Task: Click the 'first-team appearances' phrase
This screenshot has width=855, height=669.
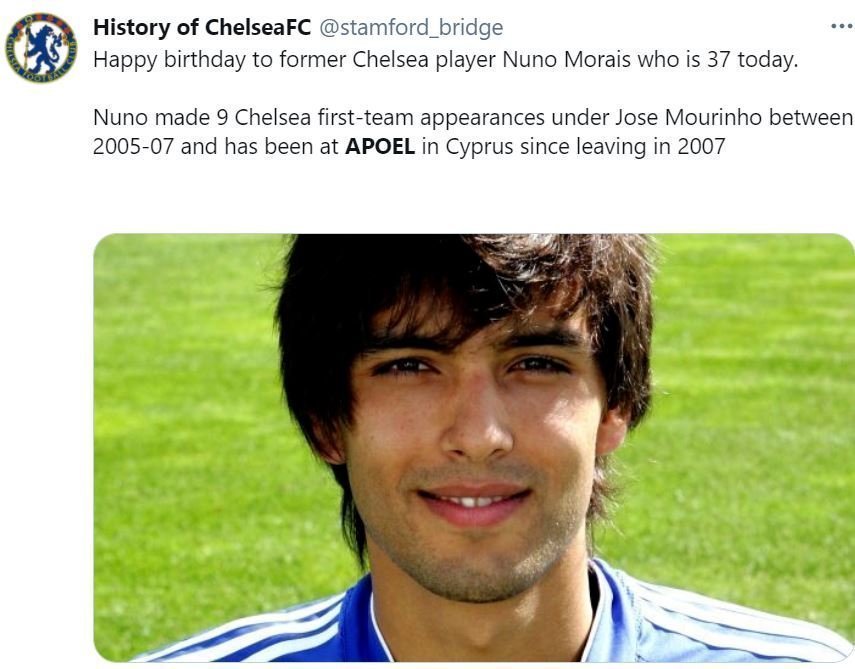Action: [431, 118]
